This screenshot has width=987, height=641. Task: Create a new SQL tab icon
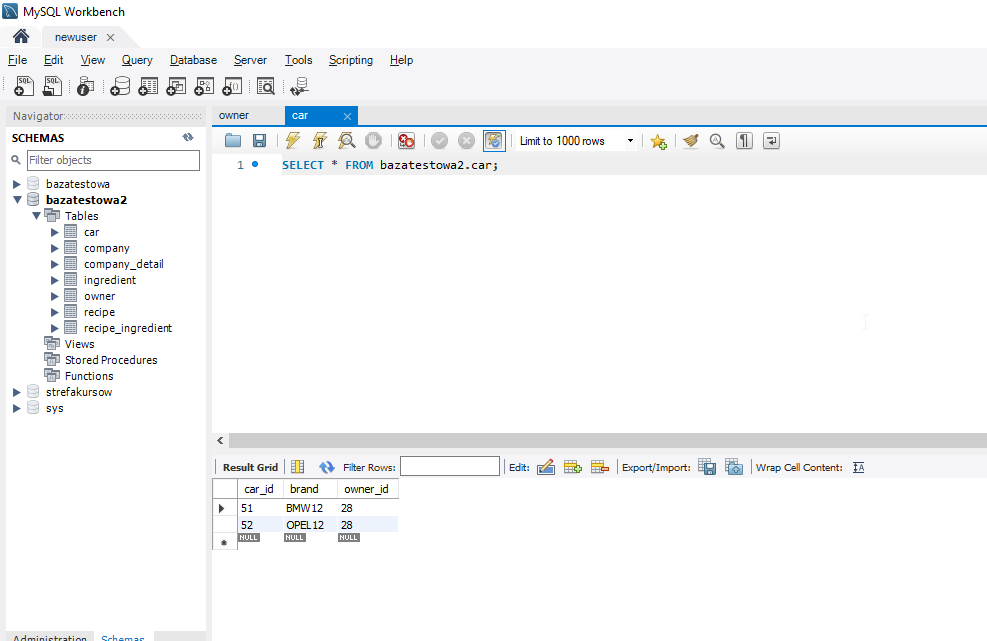coord(24,86)
